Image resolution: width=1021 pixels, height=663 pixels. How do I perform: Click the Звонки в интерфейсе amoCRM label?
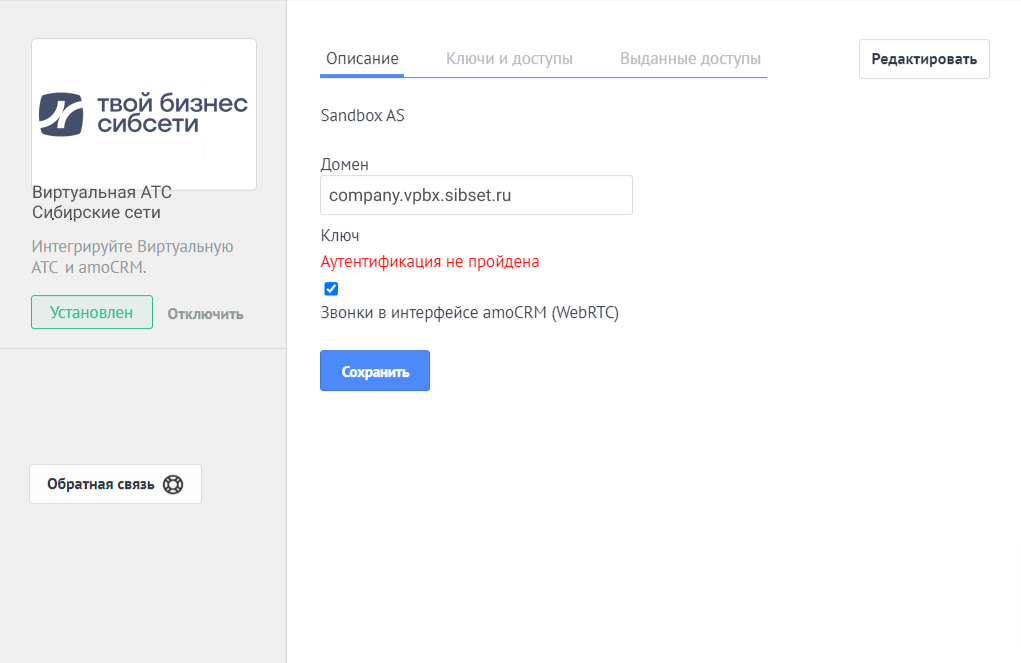(x=469, y=313)
